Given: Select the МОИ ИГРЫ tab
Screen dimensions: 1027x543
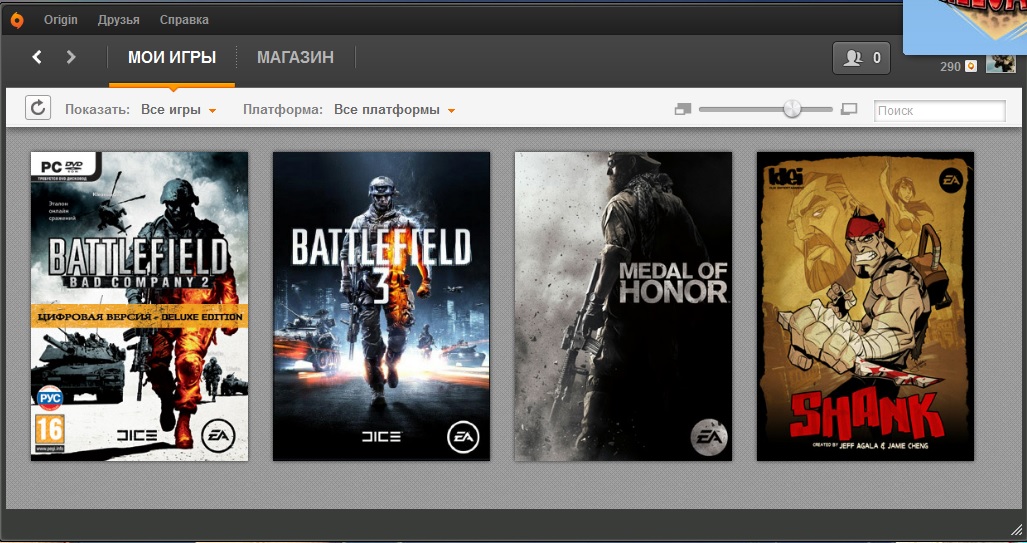Looking at the screenshot, I should pyautogui.click(x=172, y=58).
